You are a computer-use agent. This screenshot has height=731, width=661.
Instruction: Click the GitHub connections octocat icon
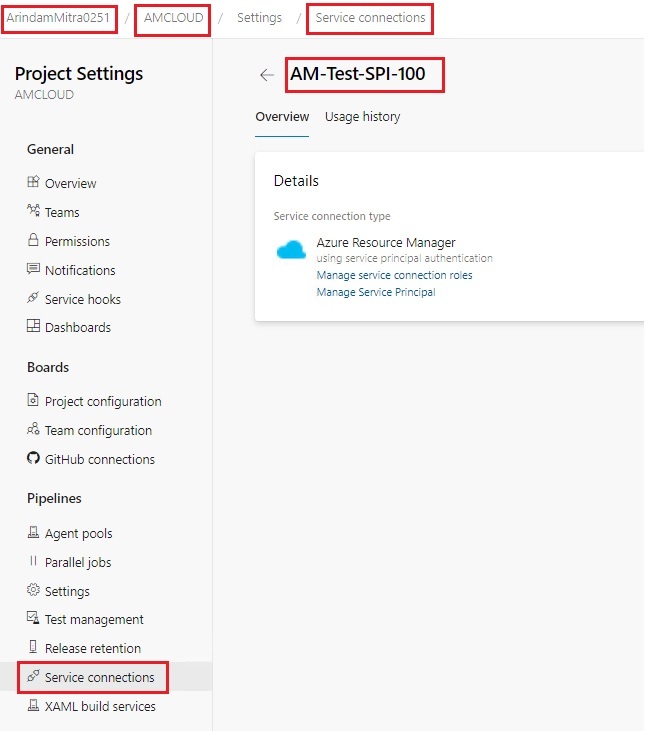(33, 458)
